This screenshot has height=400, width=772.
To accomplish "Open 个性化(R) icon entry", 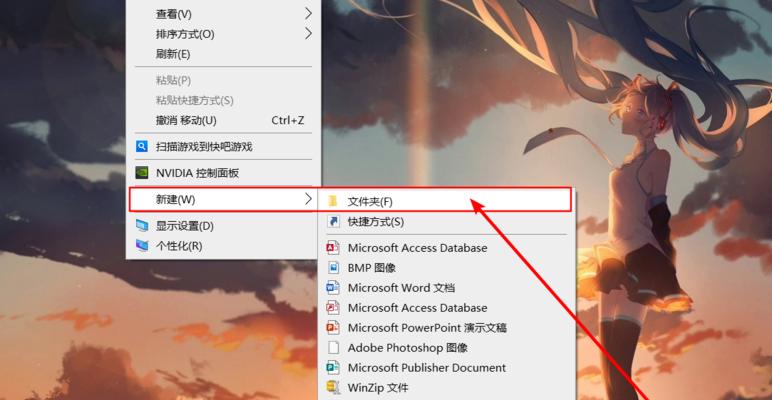I will pos(142,245).
